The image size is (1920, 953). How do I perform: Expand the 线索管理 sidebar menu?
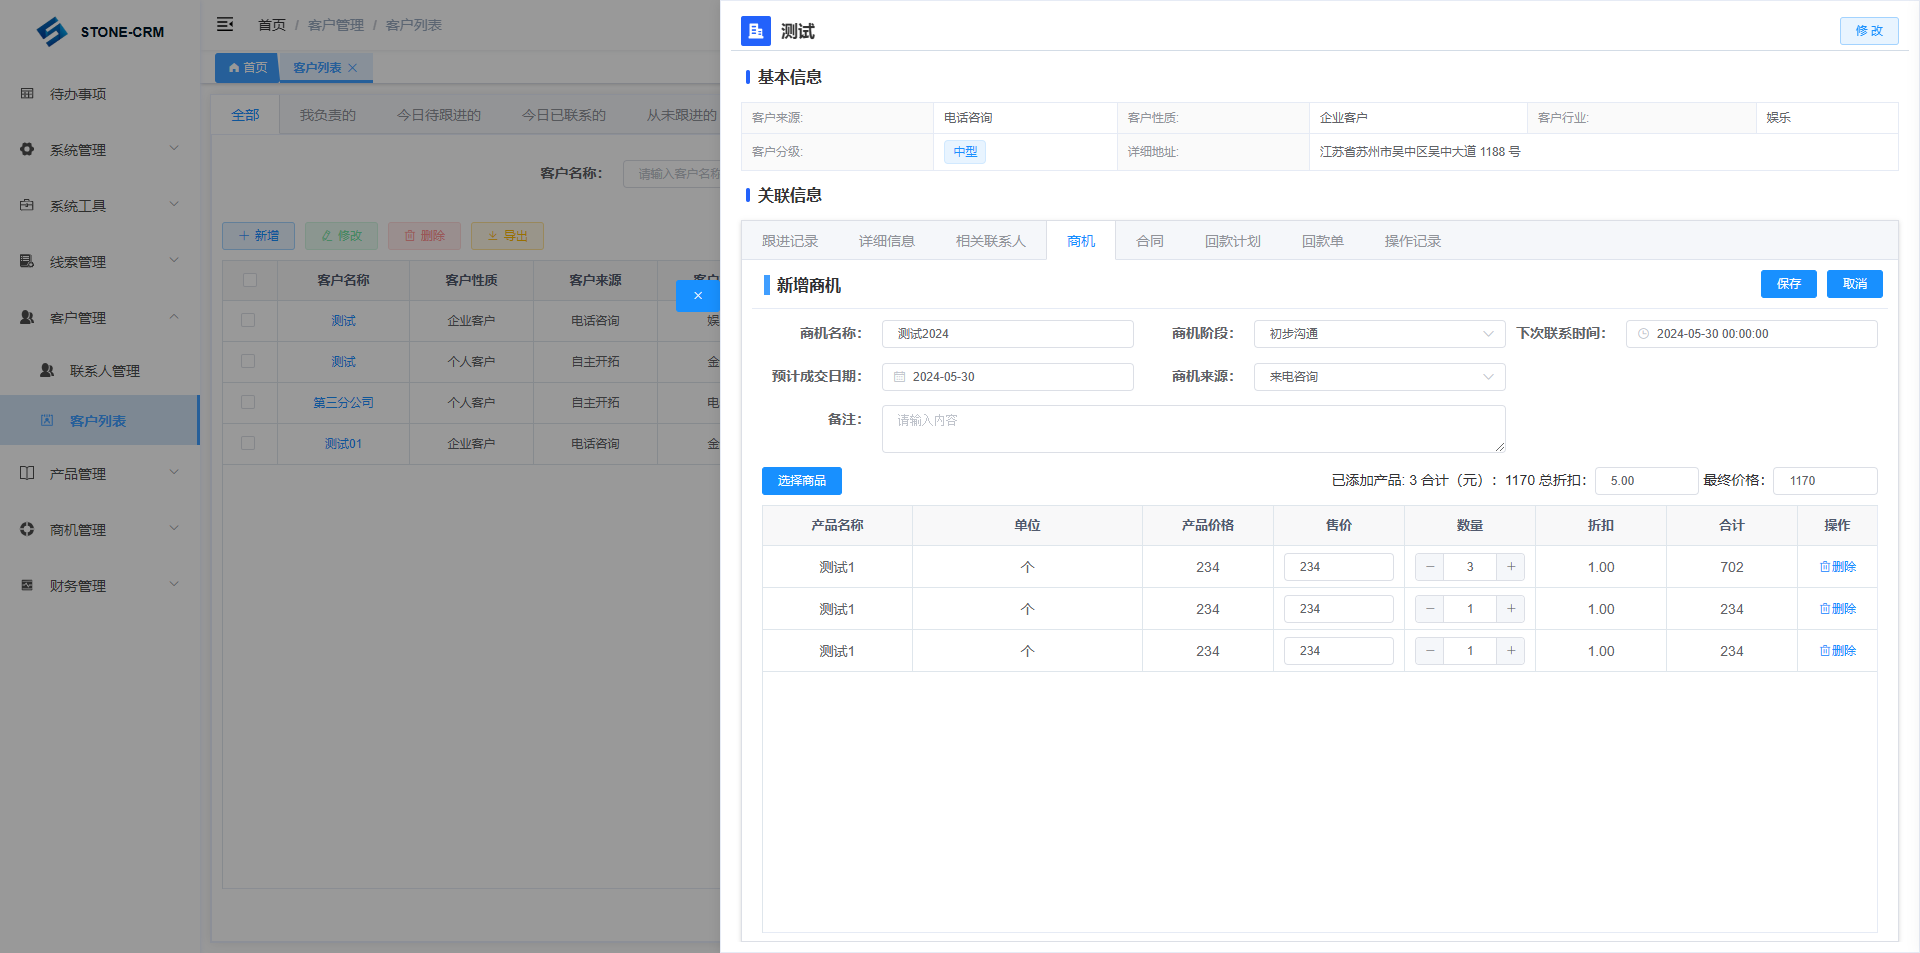100,262
